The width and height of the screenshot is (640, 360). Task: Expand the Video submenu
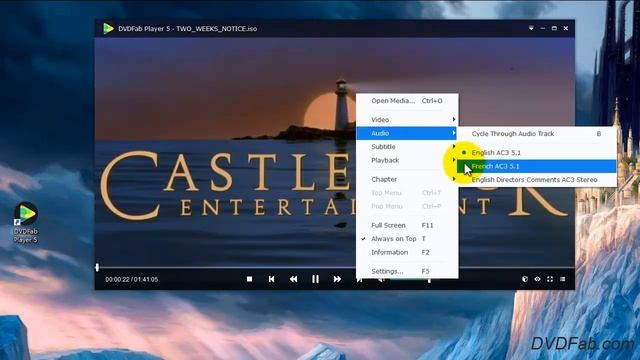click(x=407, y=120)
